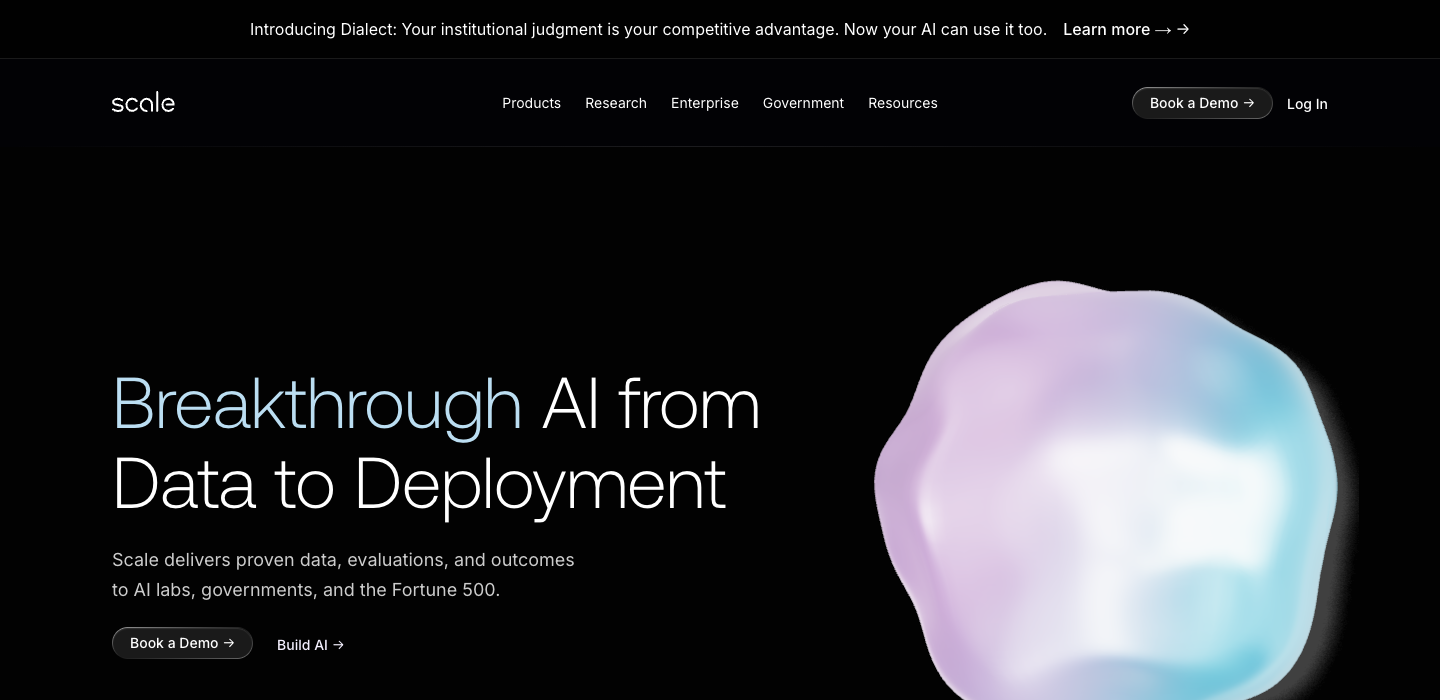The height and width of the screenshot is (700, 1440).
Task: Open the Research menu
Action: [616, 103]
